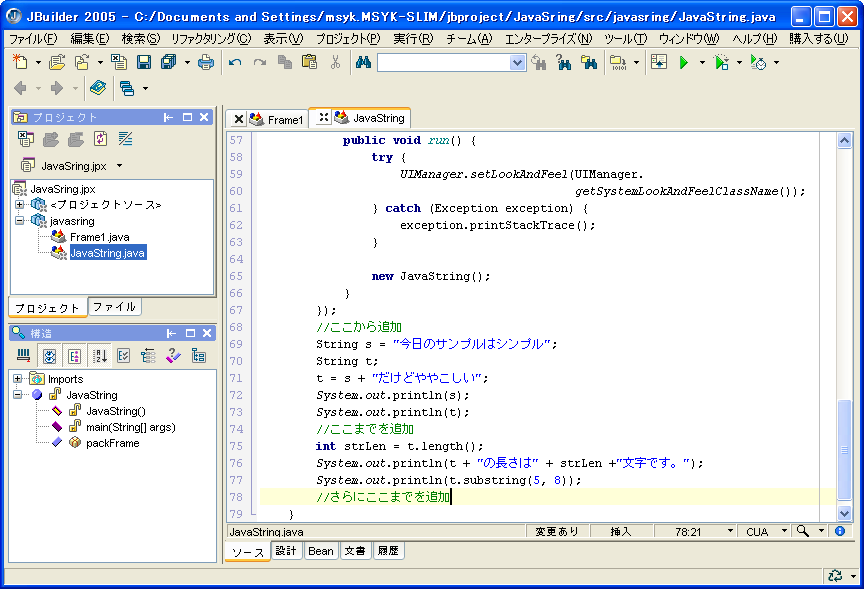Switch to the 設計 tab below the editor
The image size is (864, 589).
click(286, 551)
